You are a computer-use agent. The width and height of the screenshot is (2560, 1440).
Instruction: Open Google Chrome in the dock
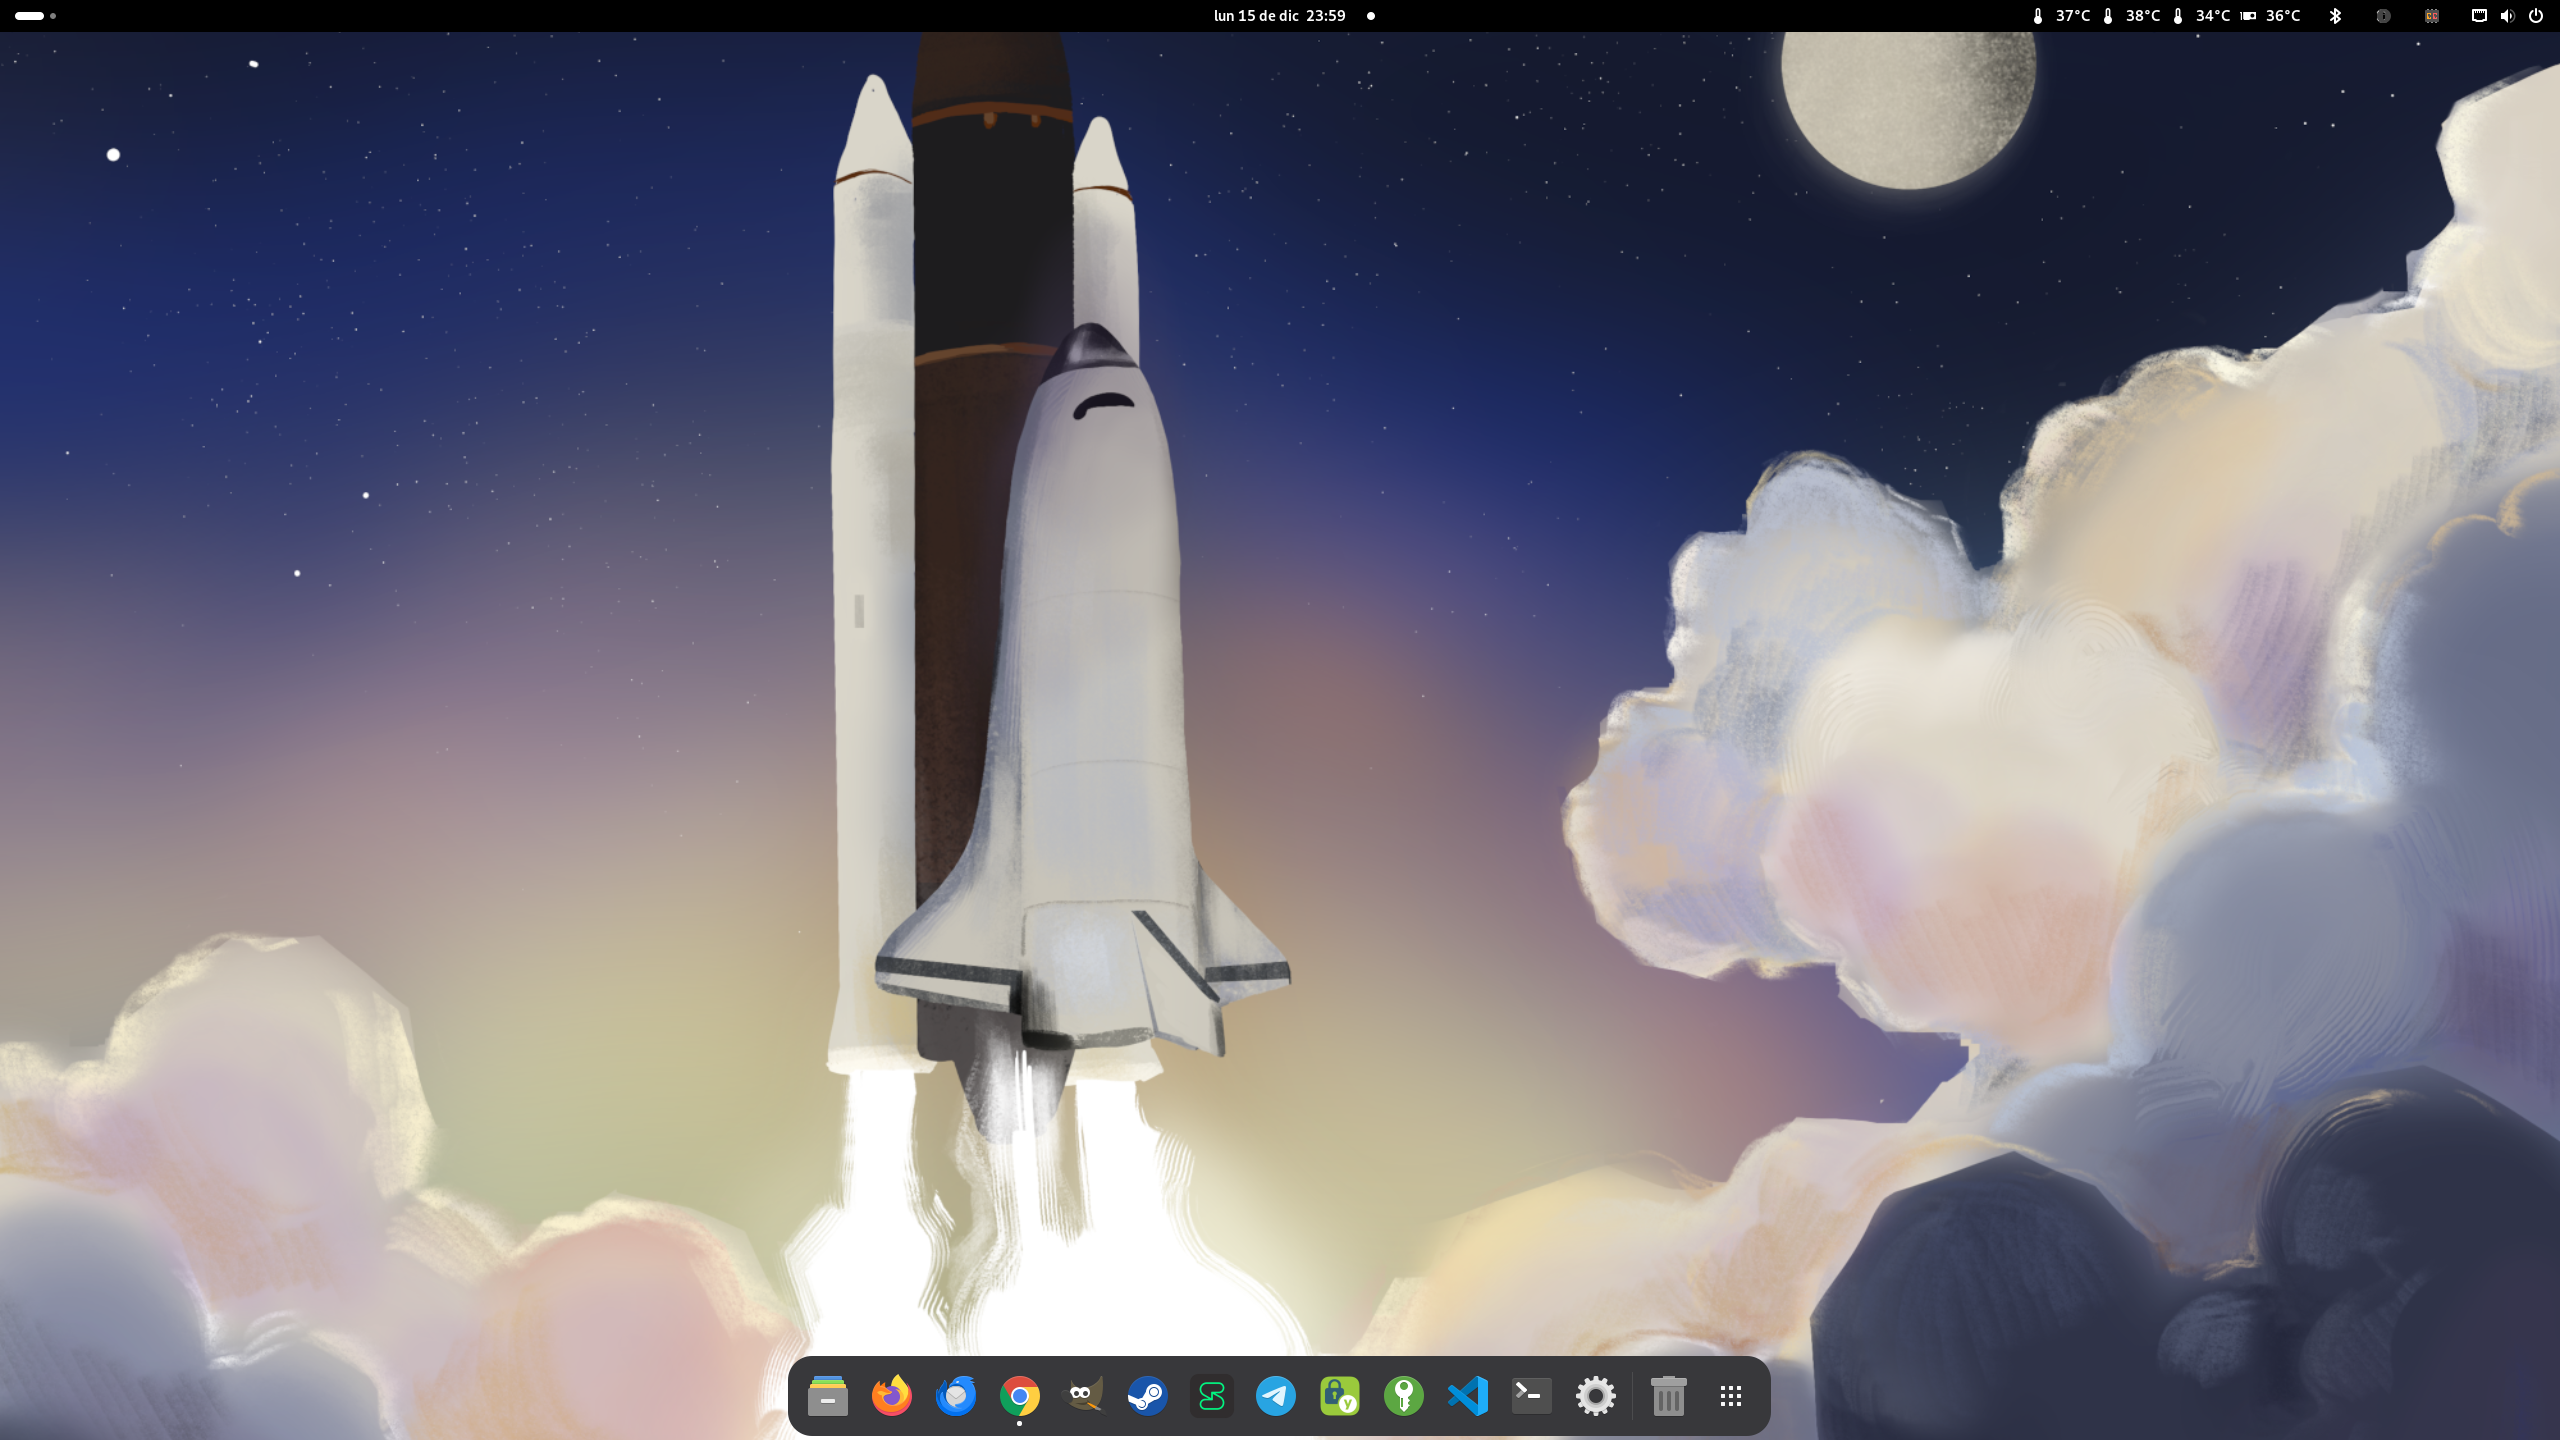click(1019, 1396)
